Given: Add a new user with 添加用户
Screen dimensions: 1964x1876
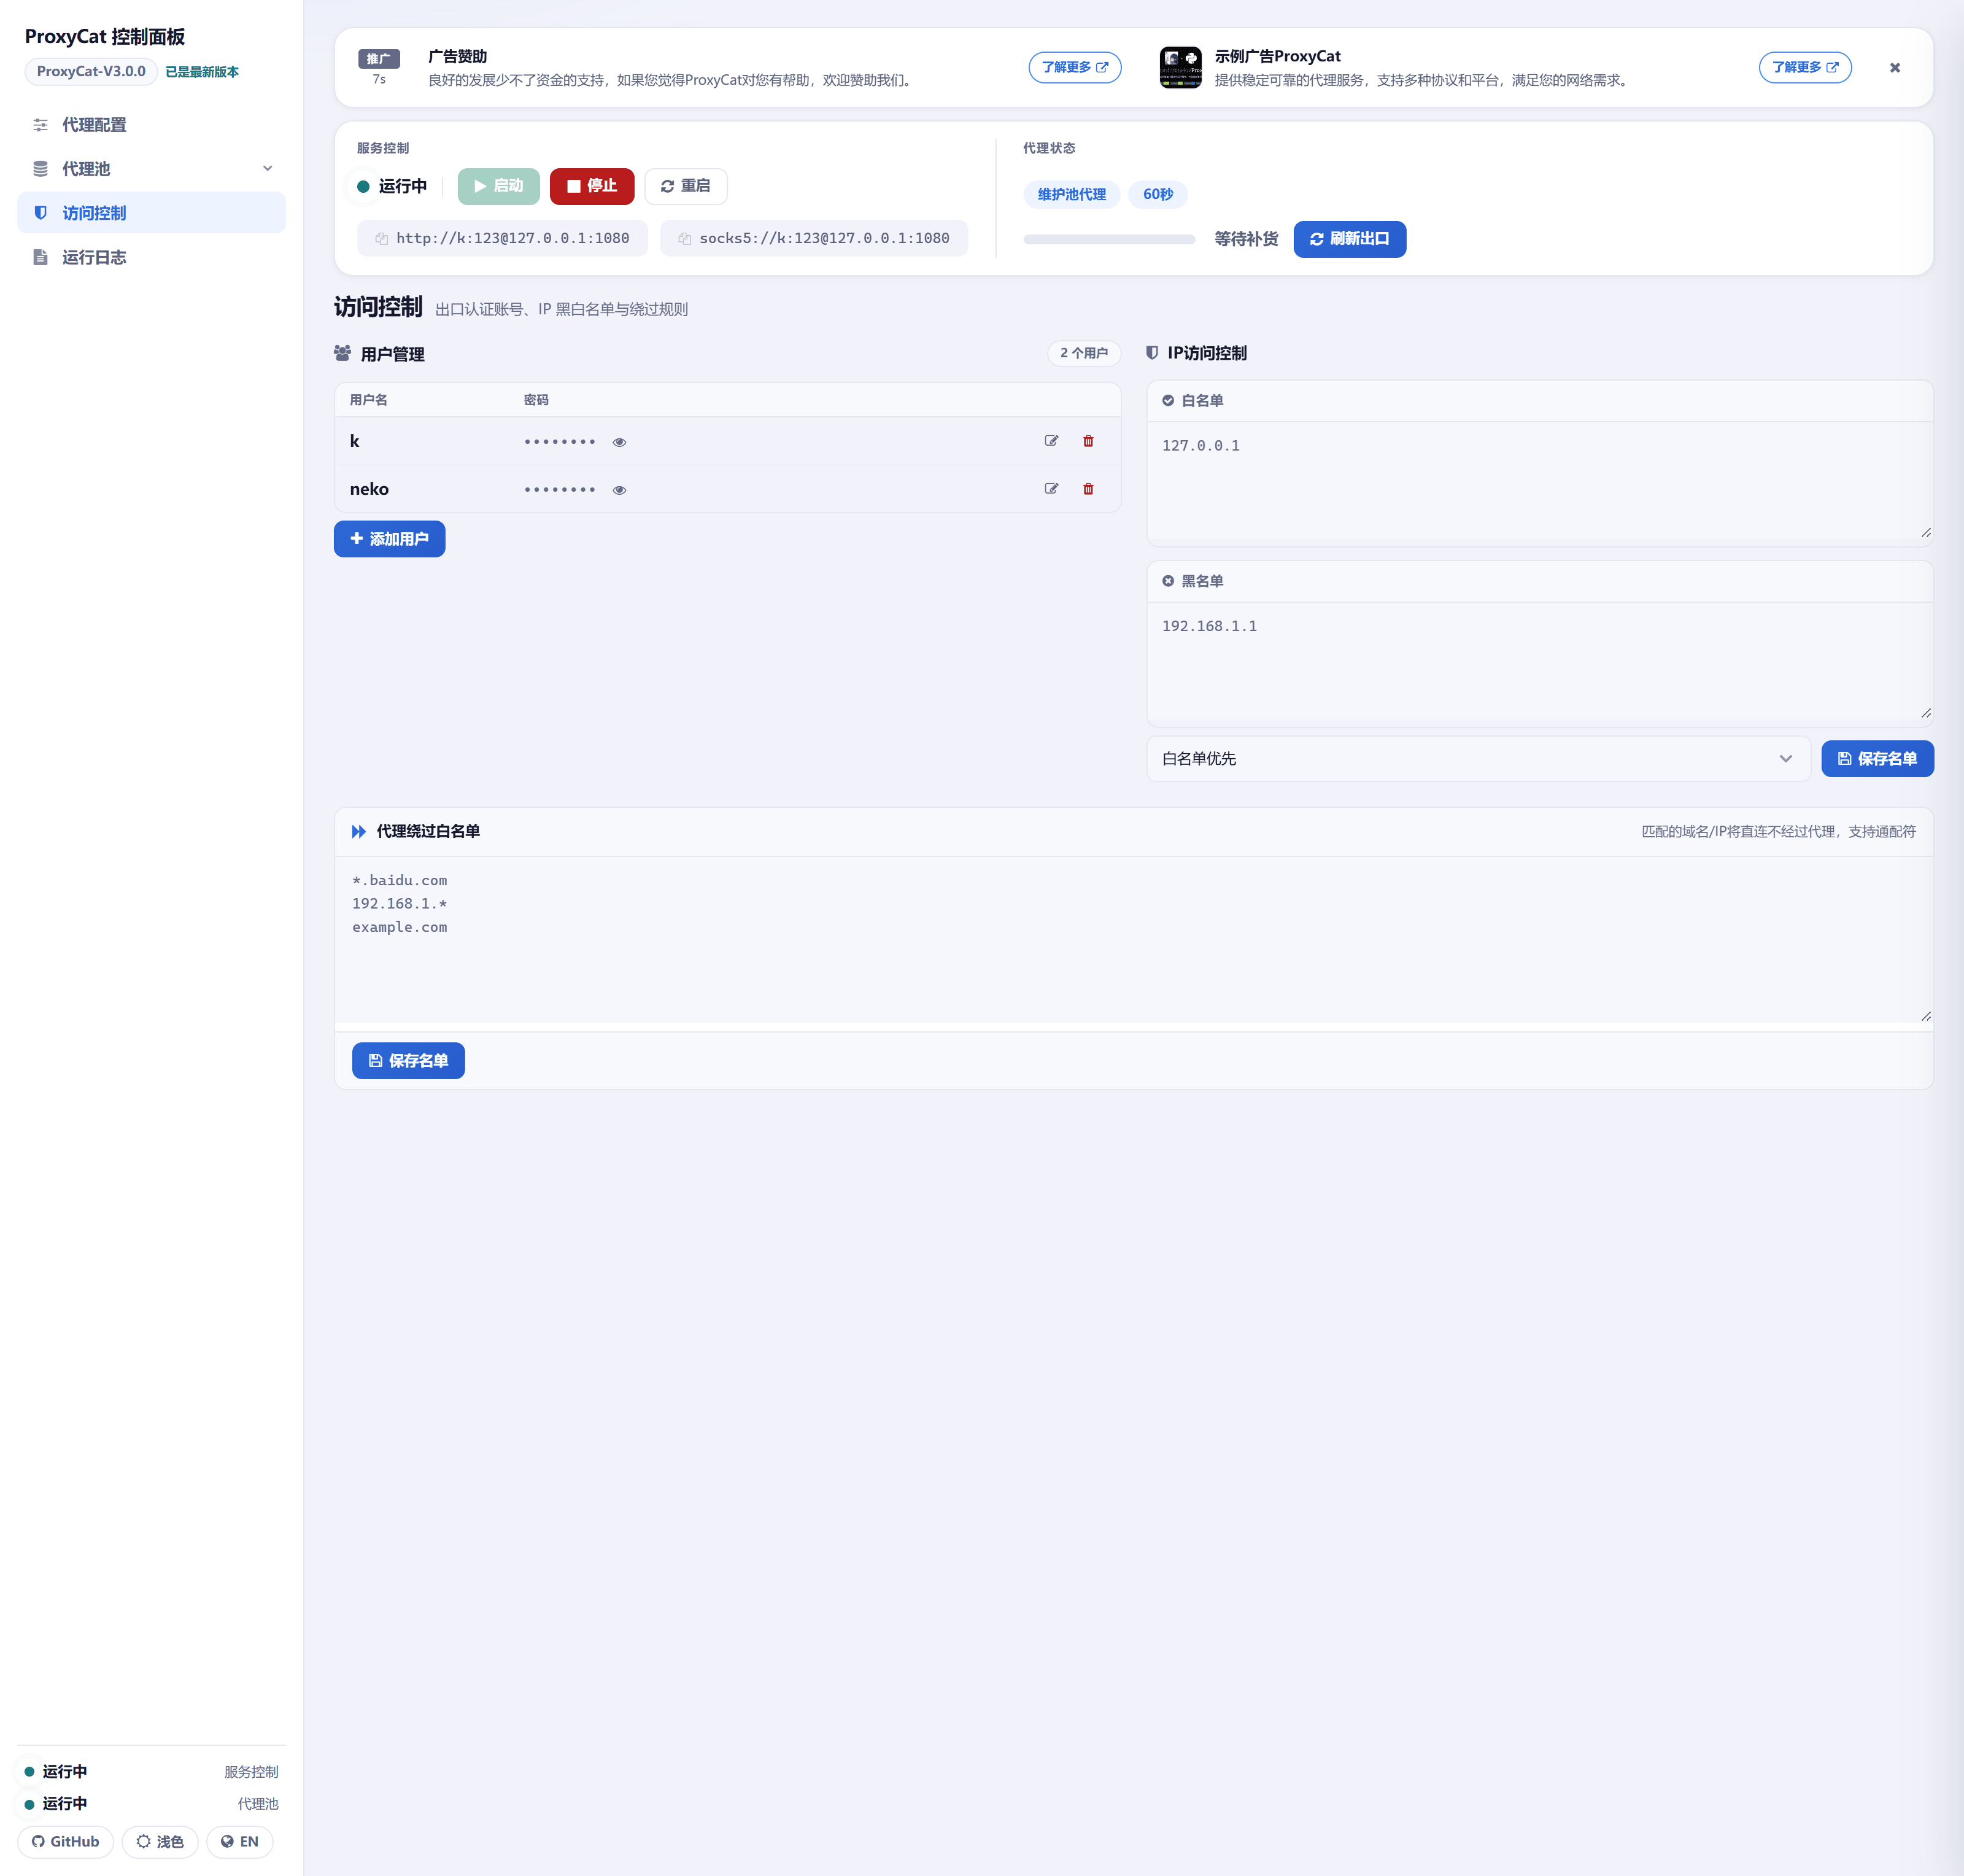Looking at the screenshot, I should 389,539.
